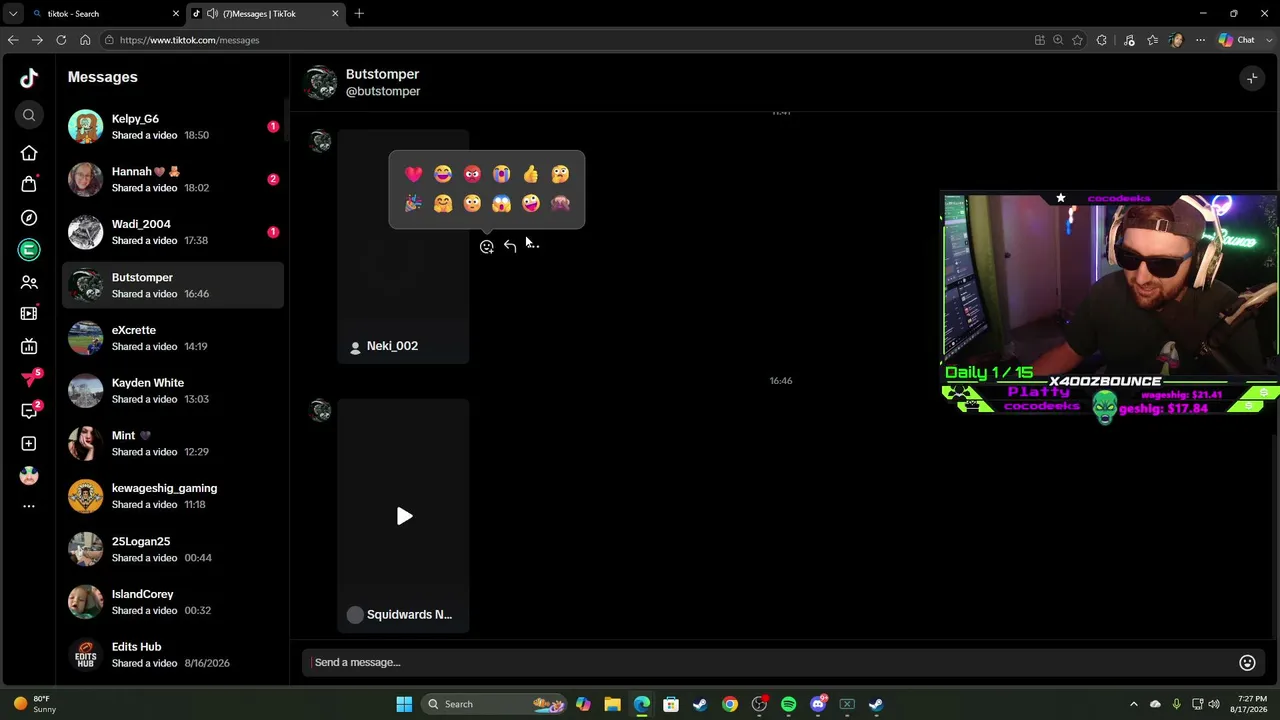This screenshot has height=720, width=1280.
Task: Open the More ellipsis in sidebar
Action: coord(29,506)
